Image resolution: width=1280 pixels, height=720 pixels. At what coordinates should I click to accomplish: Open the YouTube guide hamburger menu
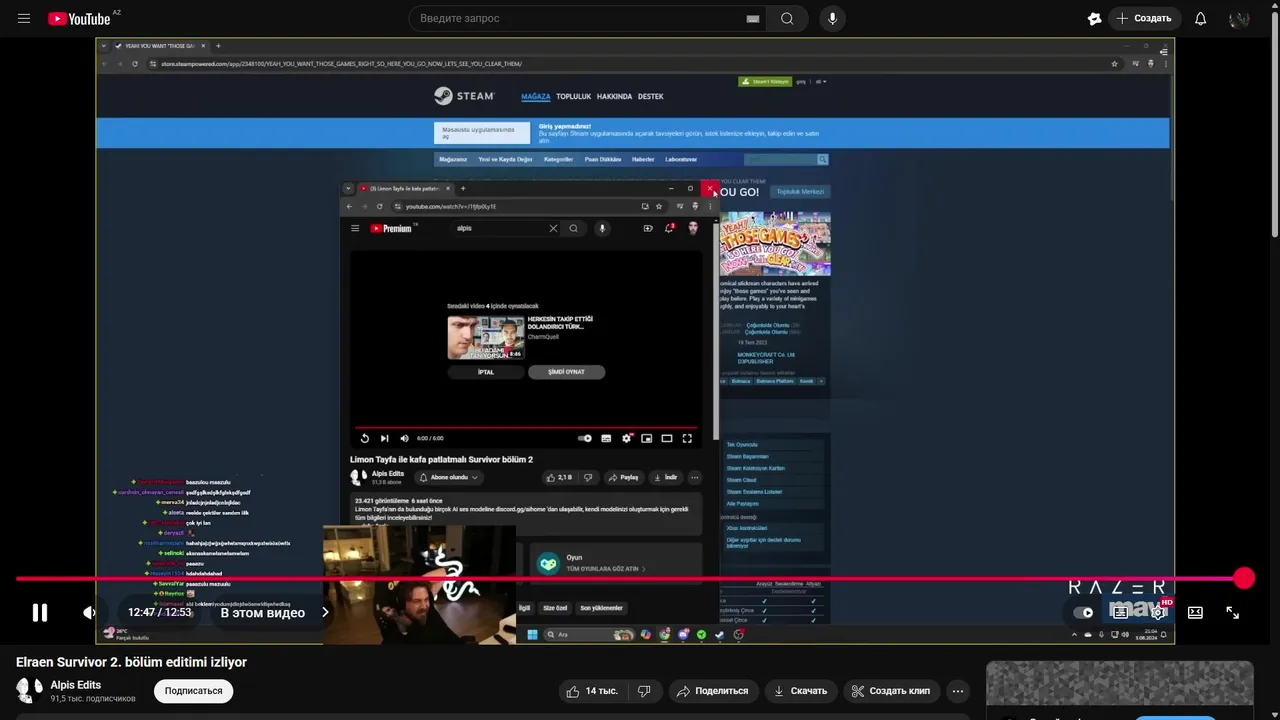pos(24,19)
